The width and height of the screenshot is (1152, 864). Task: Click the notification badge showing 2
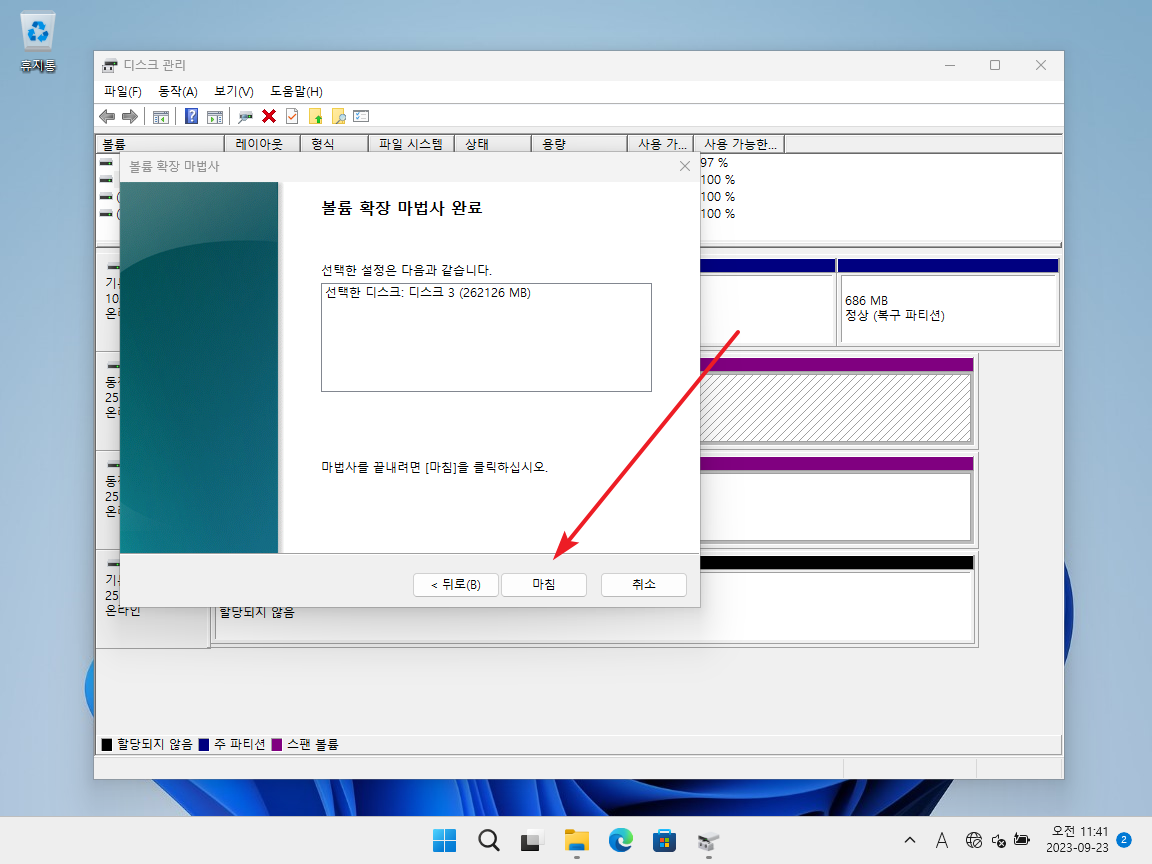click(1123, 840)
